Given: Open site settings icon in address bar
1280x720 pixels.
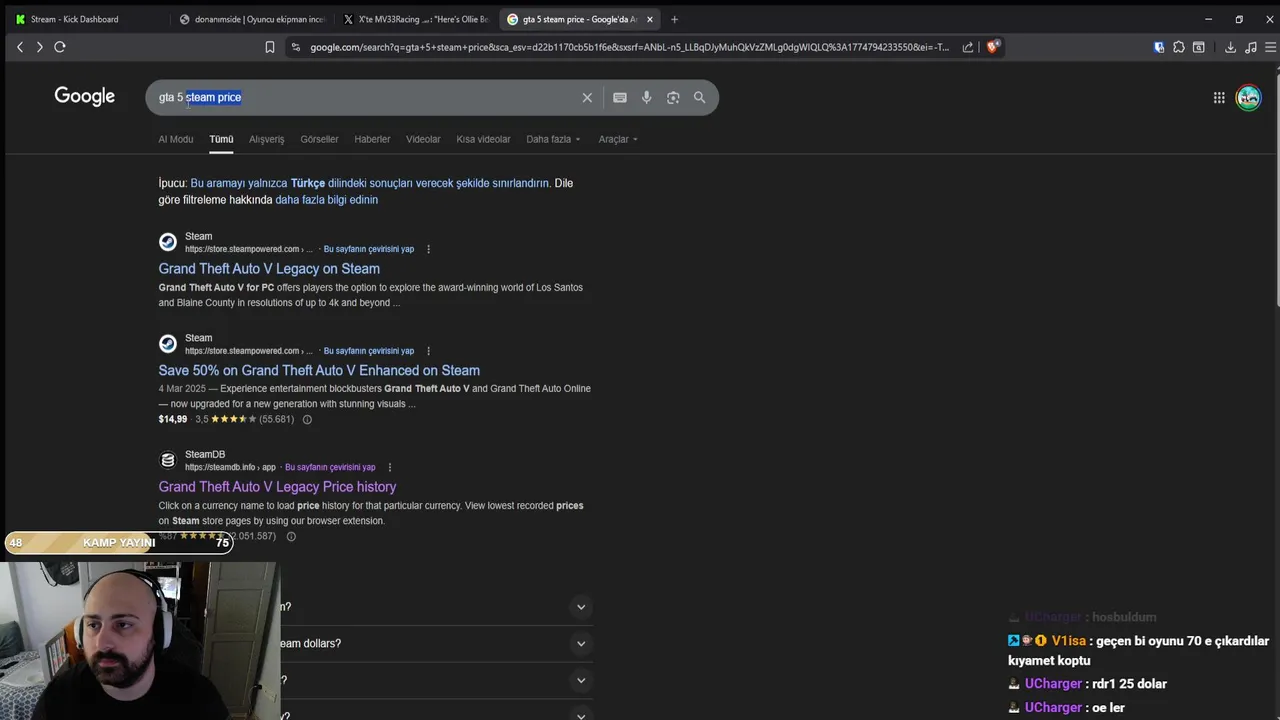Looking at the screenshot, I should pyautogui.click(x=295, y=47).
